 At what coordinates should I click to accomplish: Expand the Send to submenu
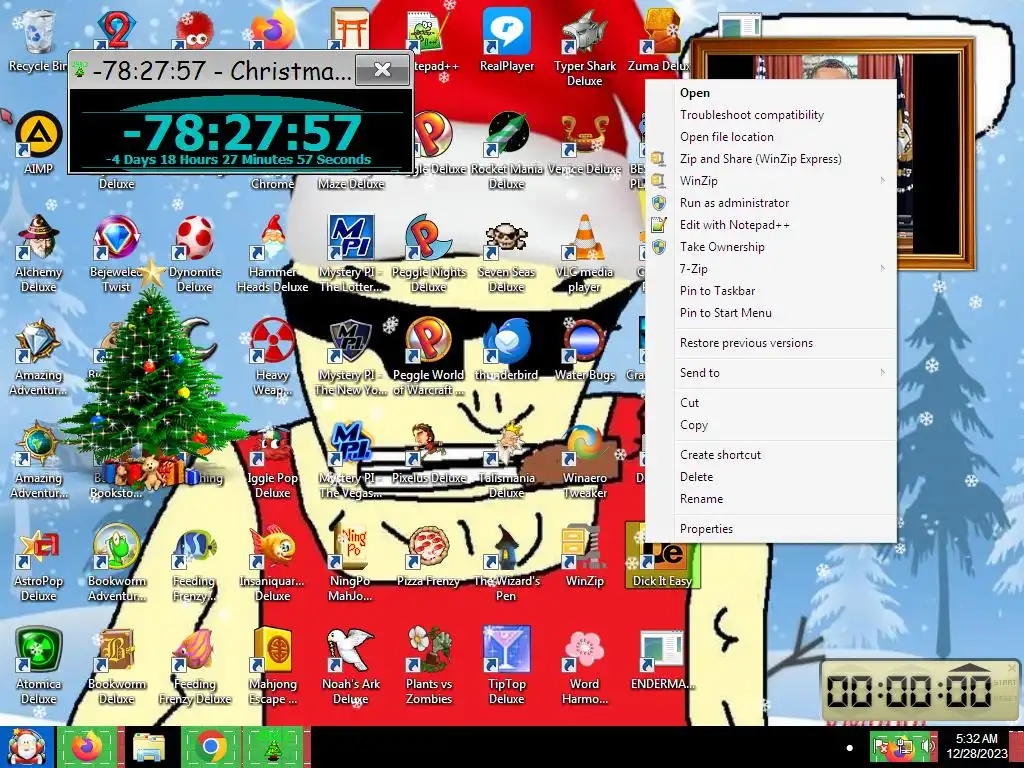(x=771, y=373)
